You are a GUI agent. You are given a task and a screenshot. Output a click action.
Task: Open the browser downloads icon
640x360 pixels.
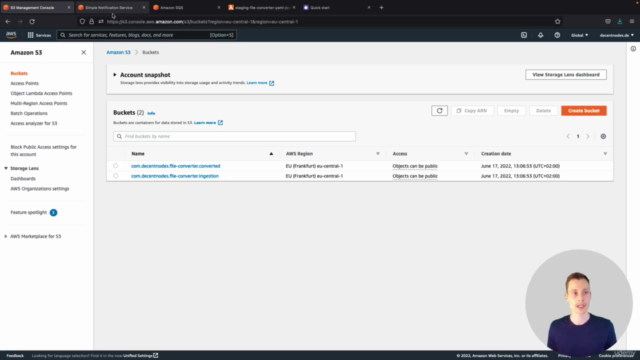(620, 21)
